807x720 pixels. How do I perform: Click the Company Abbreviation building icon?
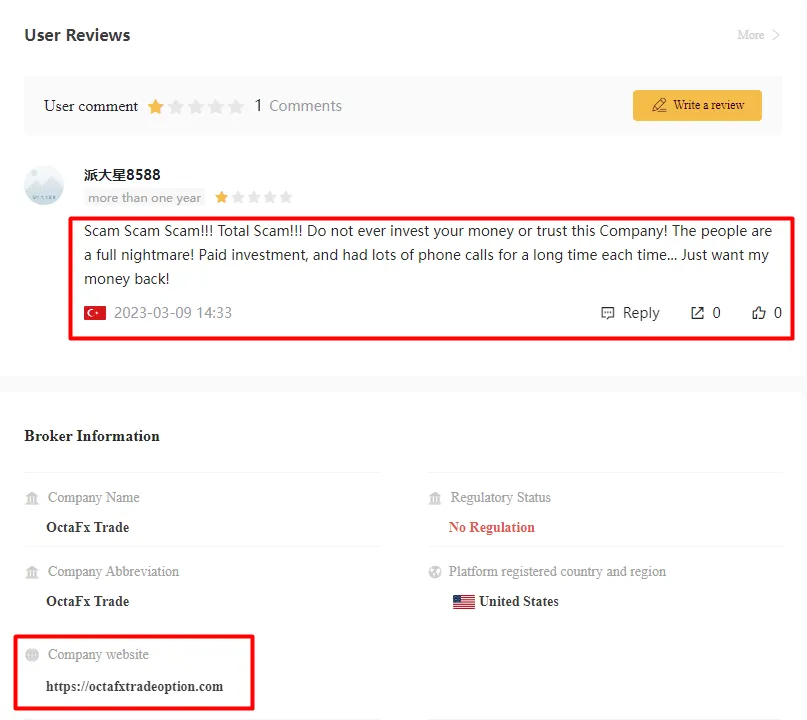32,572
